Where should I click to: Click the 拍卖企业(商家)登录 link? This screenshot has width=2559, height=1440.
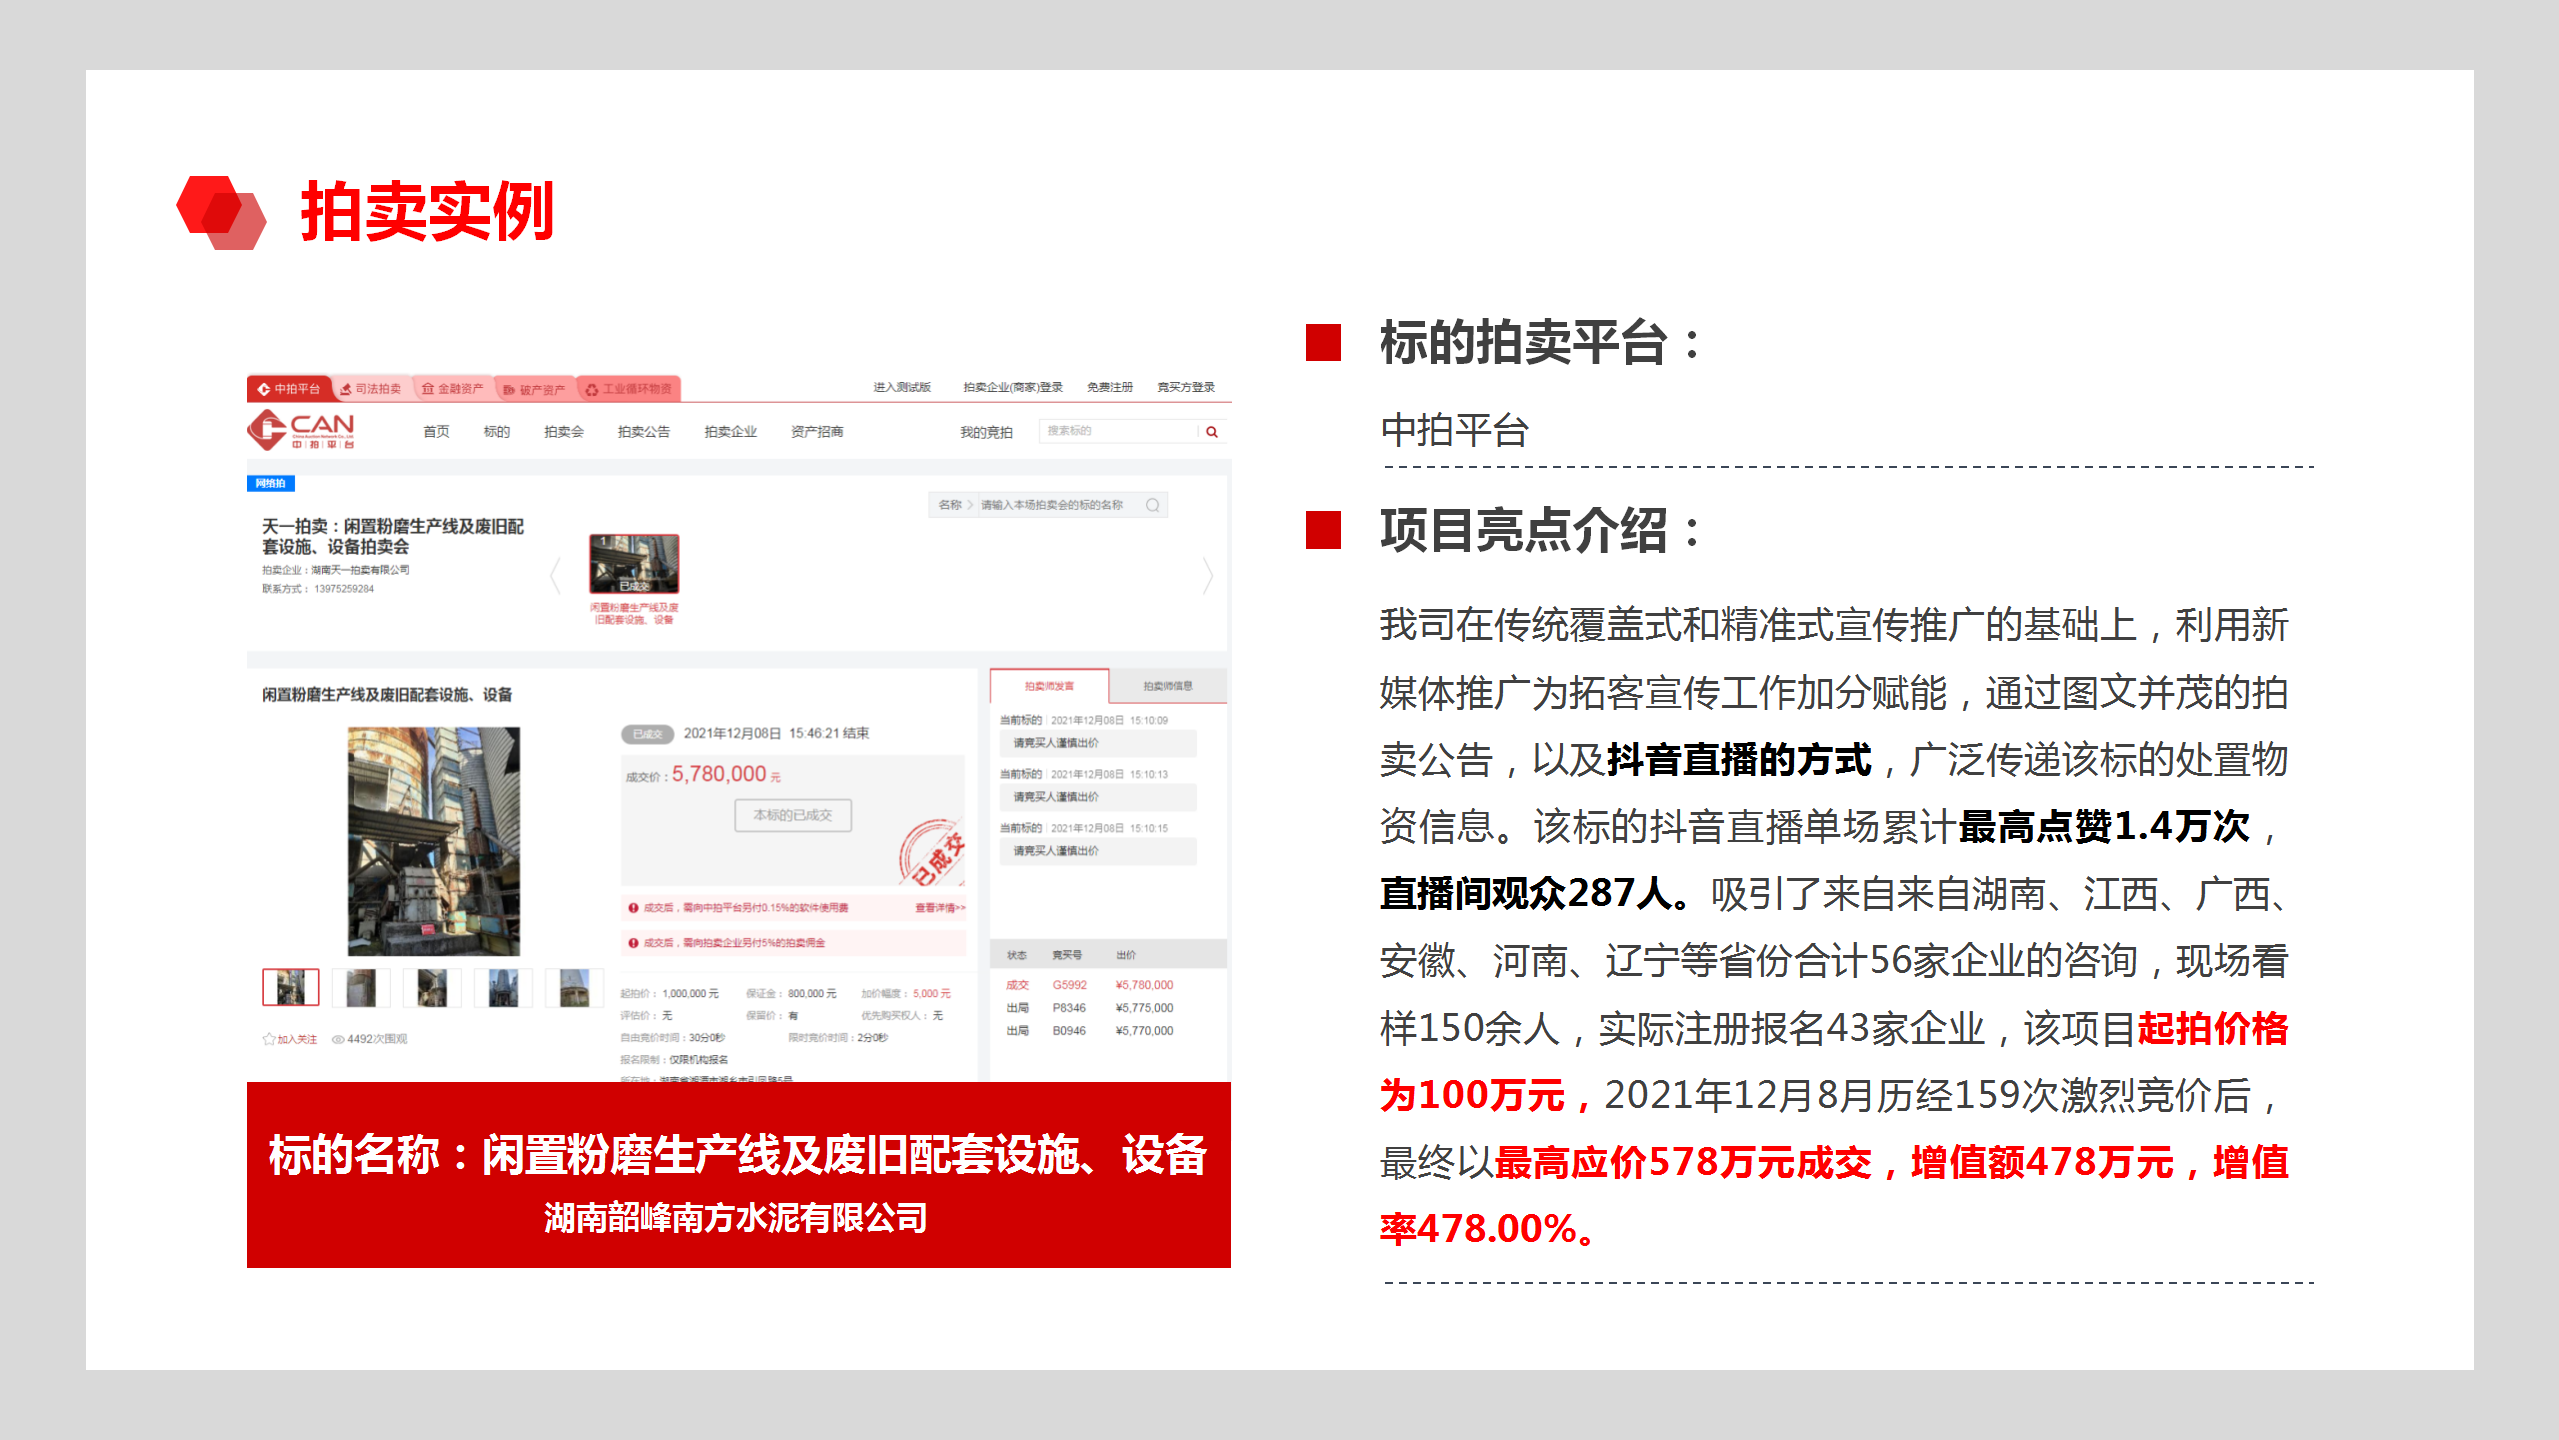point(1013,387)
